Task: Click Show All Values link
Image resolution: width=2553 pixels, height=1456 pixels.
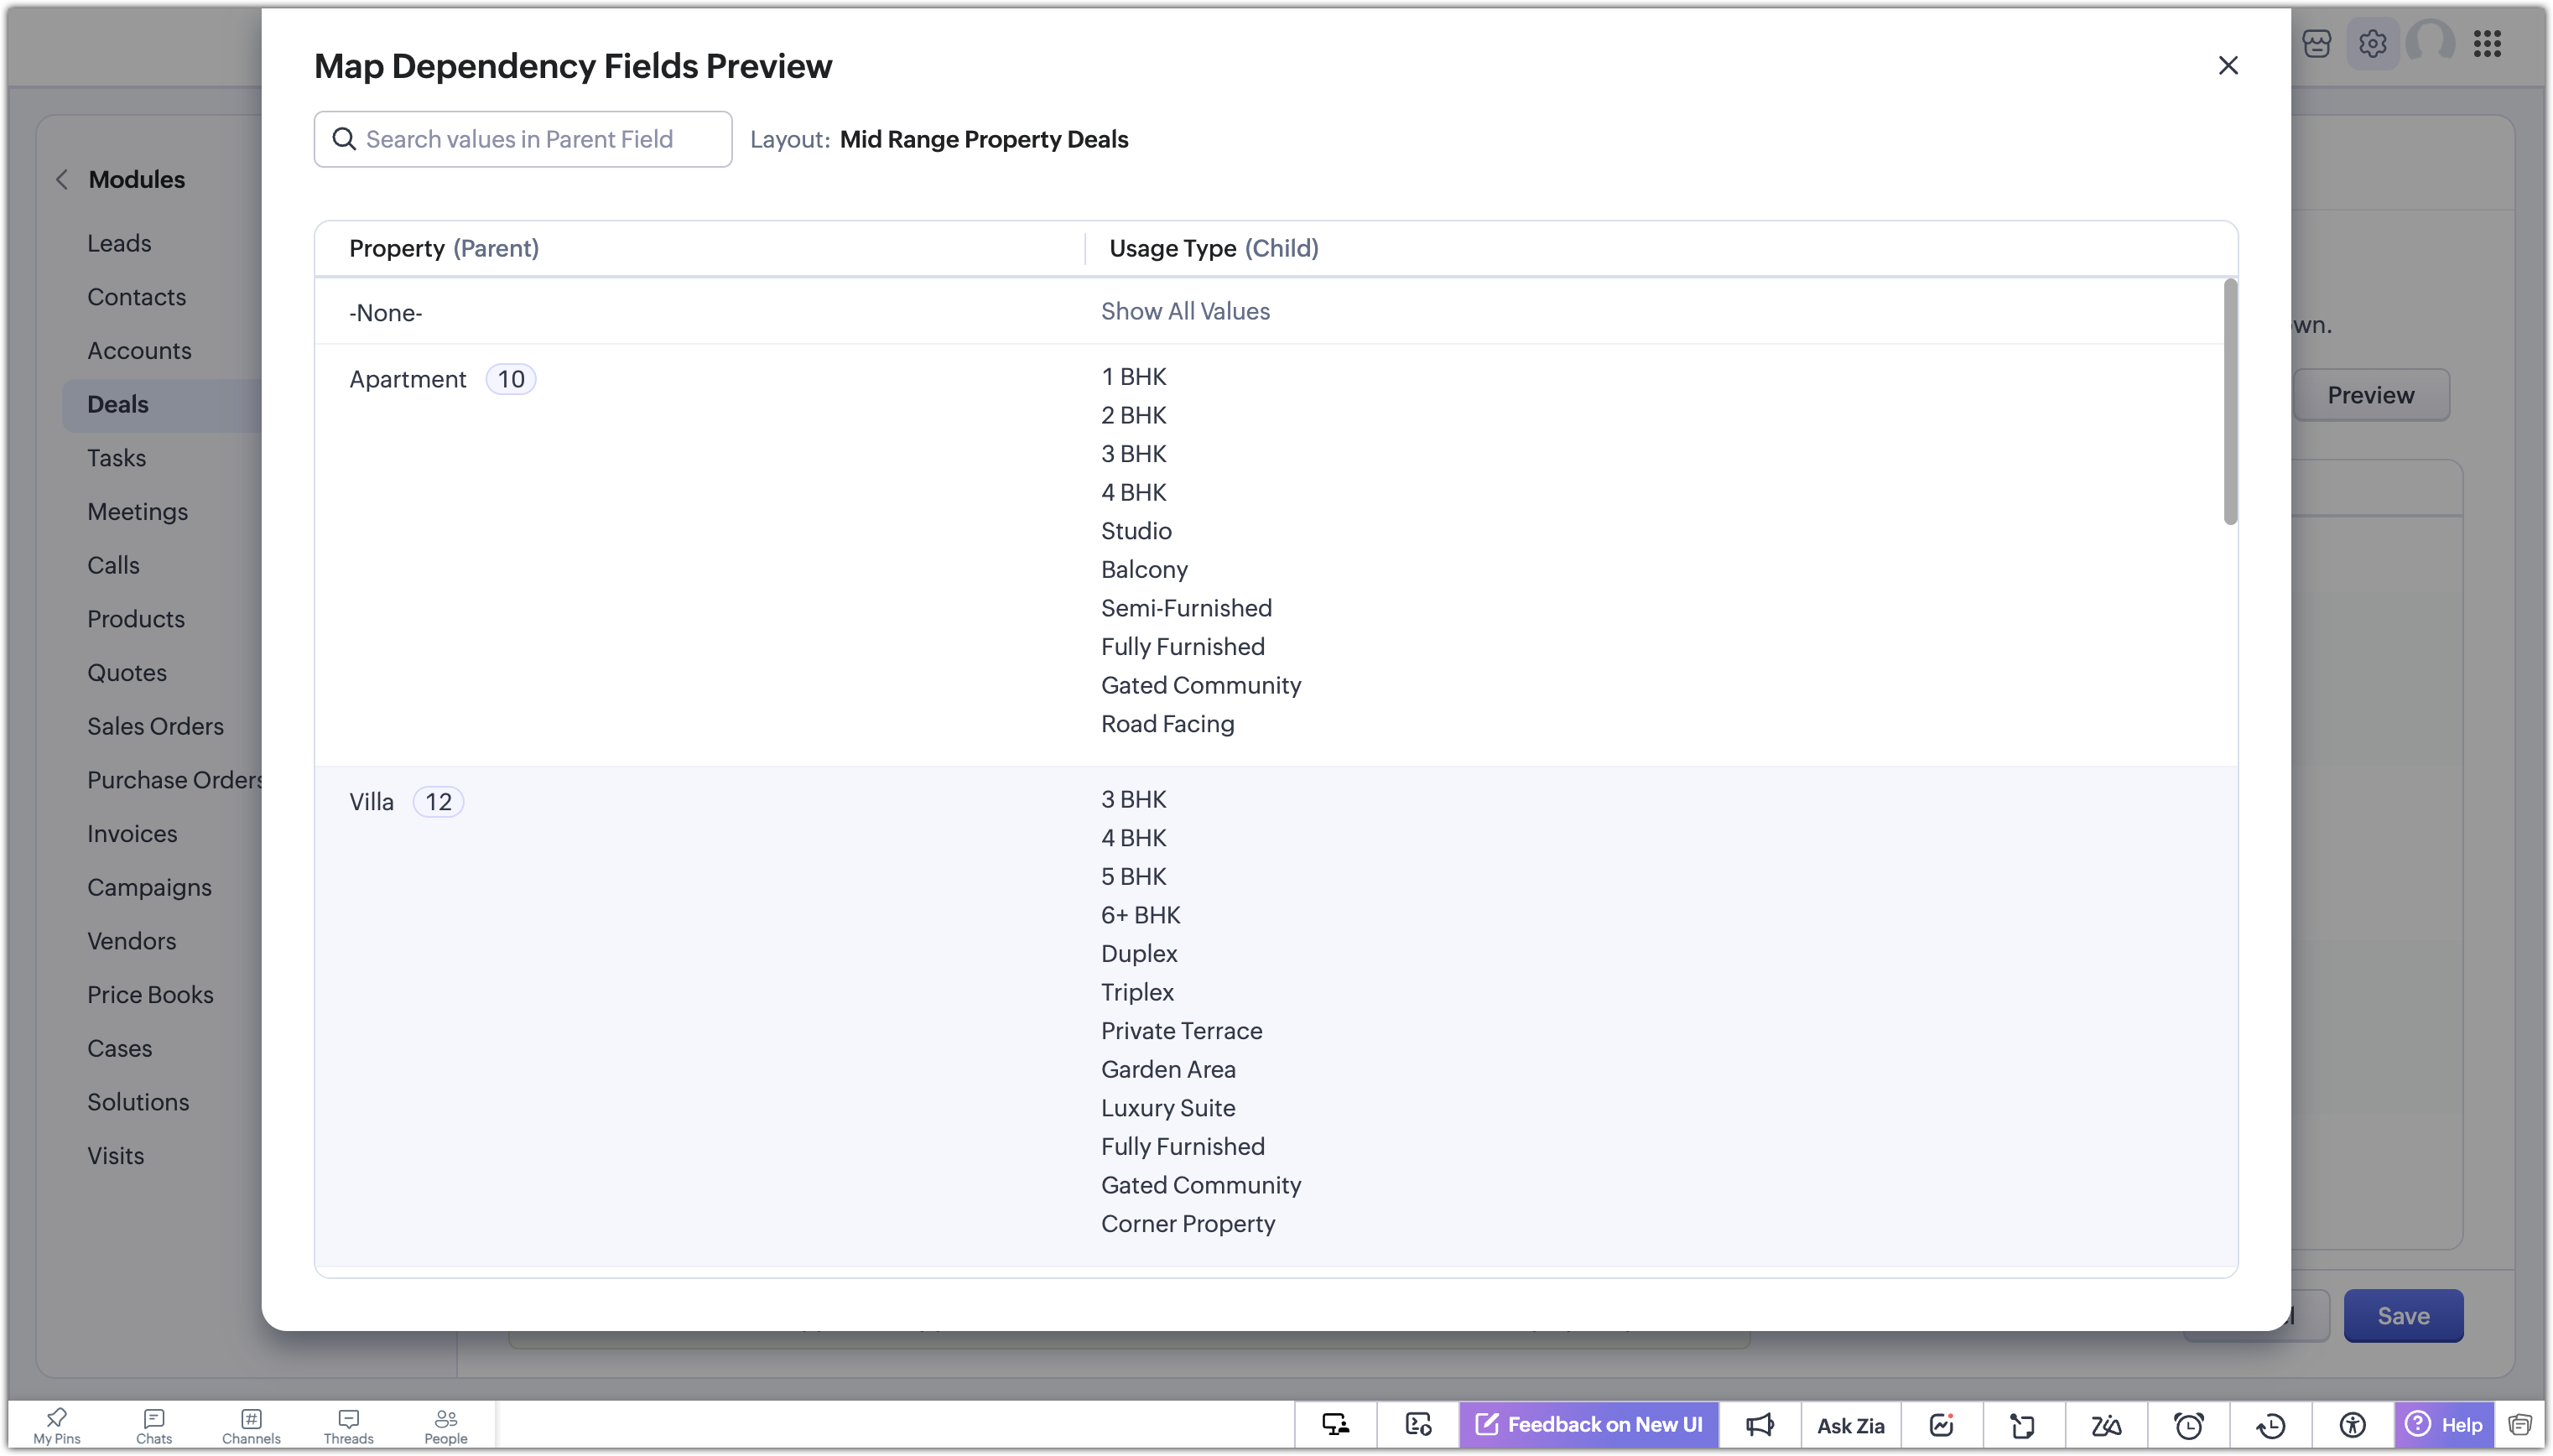Action: [1184, 312]
